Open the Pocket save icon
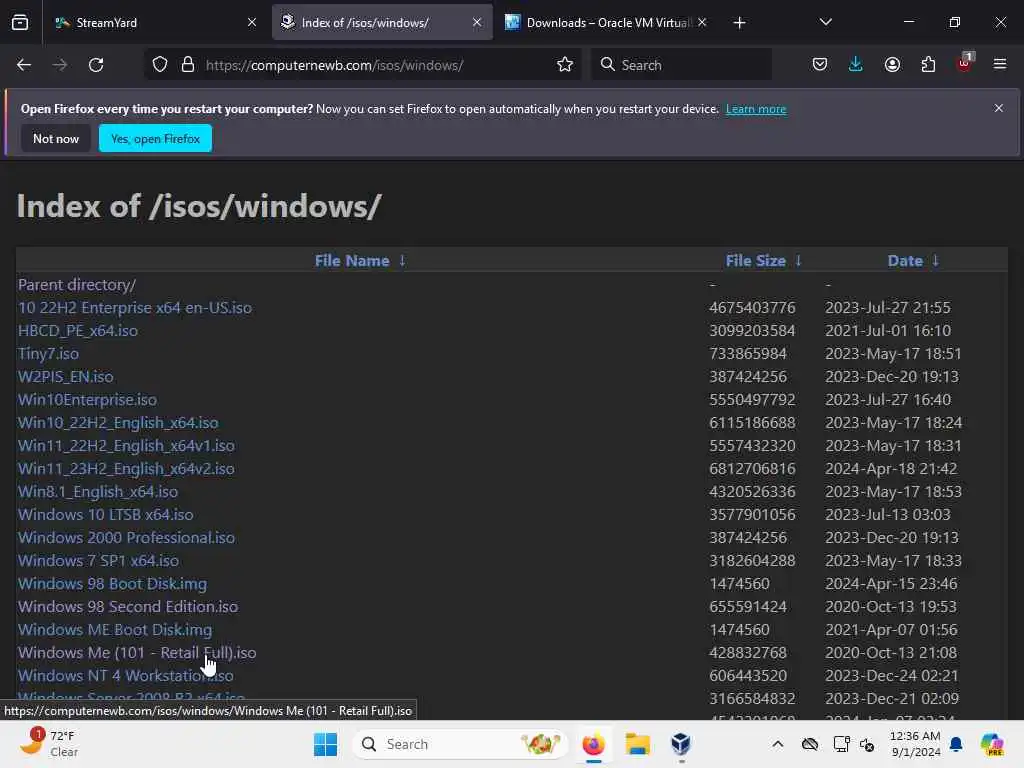The image size is (1024, 768). 820,65
